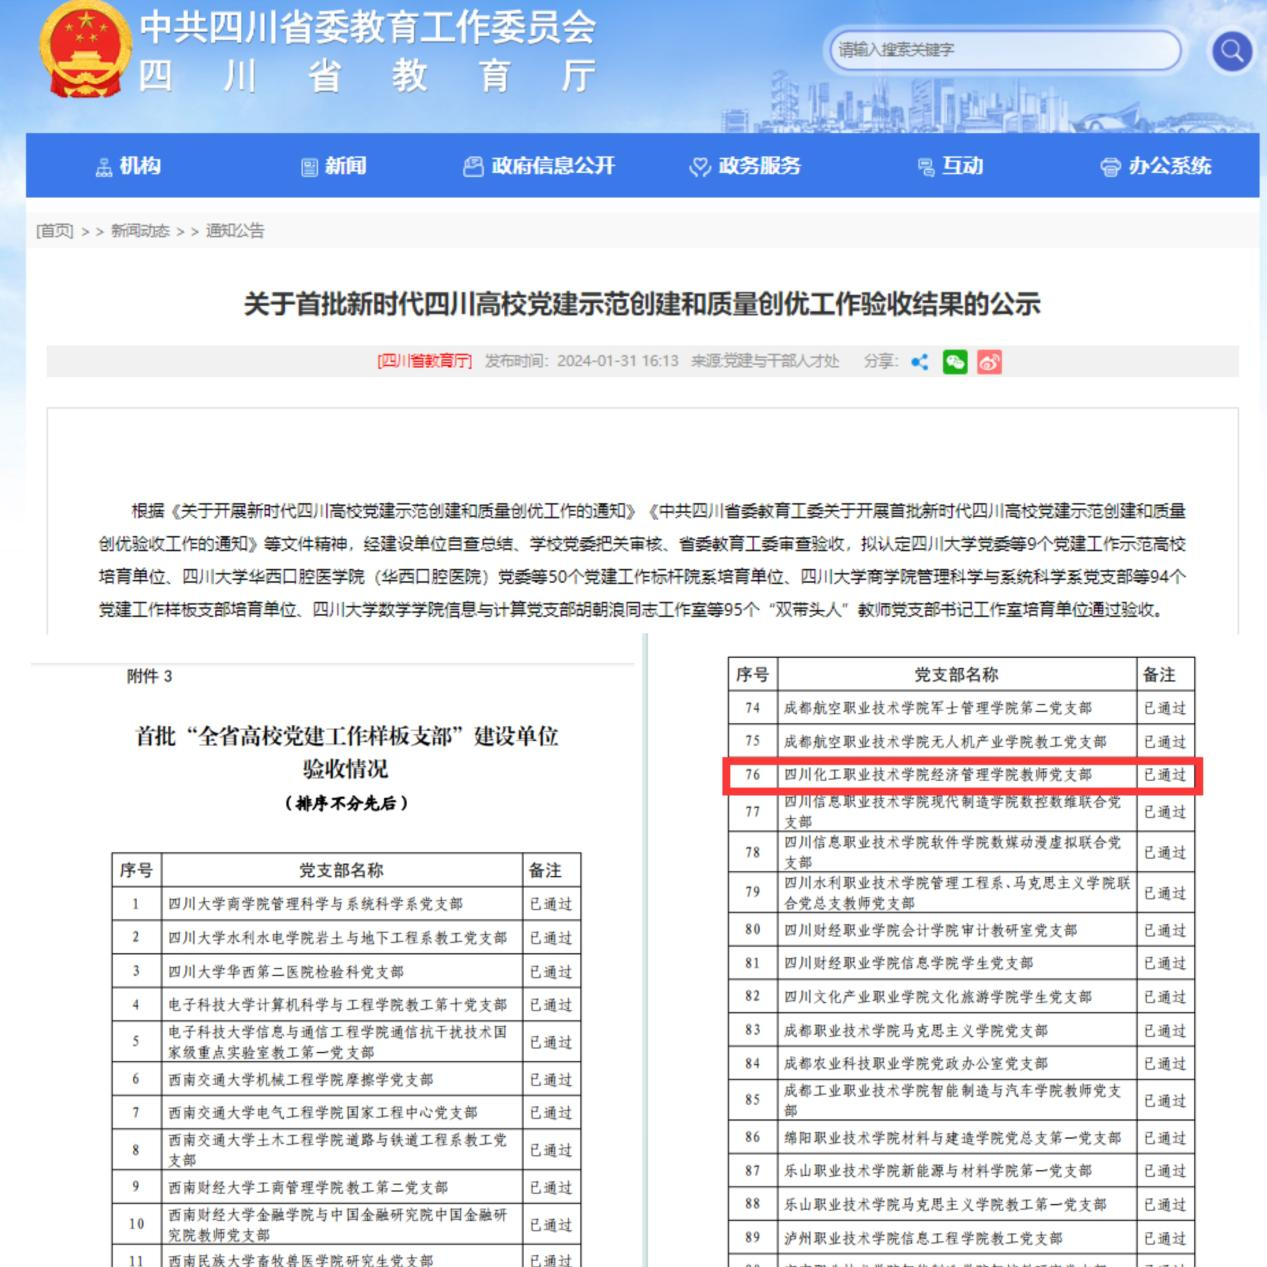
Task: Open the 通知公告 breadcrumb link
Action: coord(235,231)
